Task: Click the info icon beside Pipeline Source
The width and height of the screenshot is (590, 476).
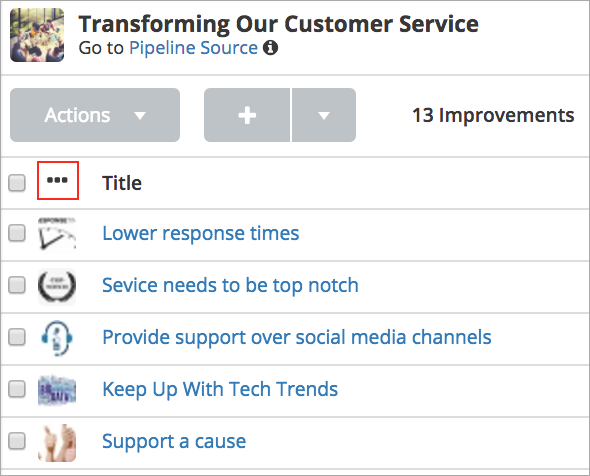Action: point(270,48)
